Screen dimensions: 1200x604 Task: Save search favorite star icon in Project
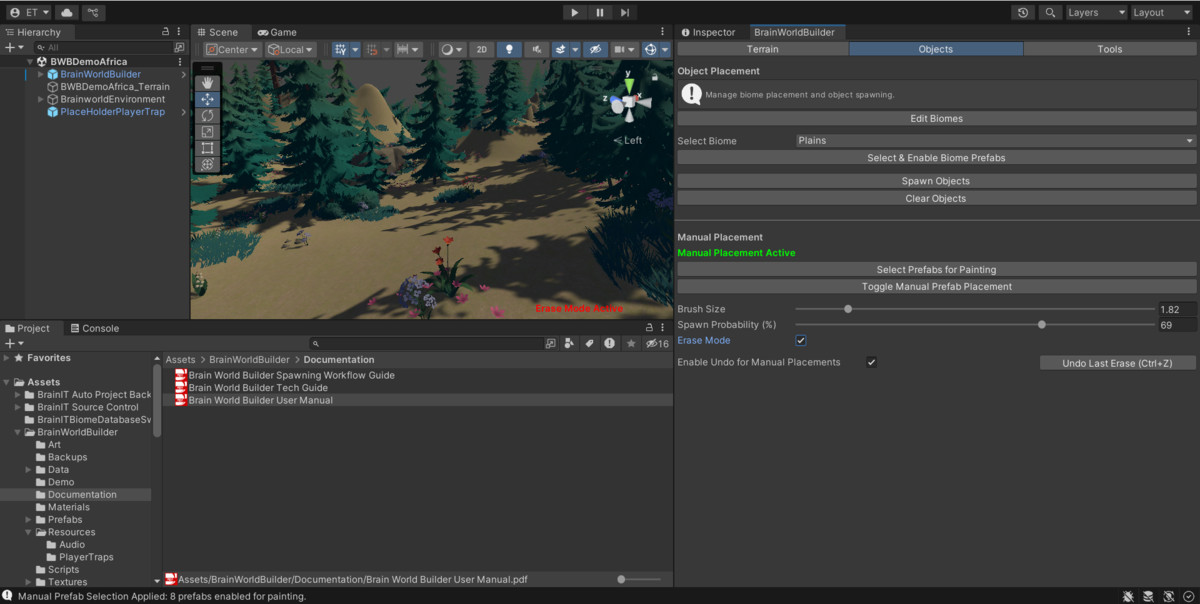coord(630,343)
